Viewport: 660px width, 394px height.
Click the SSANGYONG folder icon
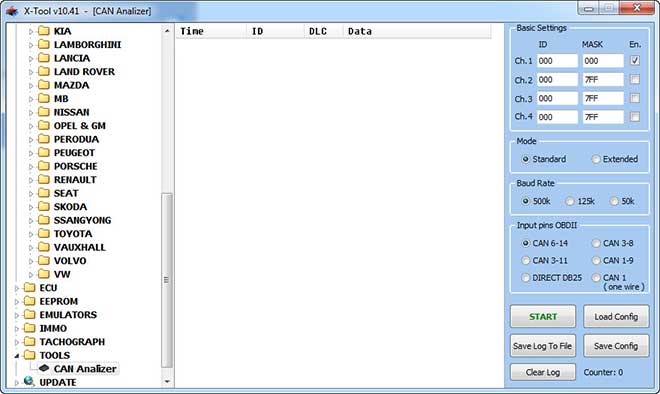[x=44, y=220]
